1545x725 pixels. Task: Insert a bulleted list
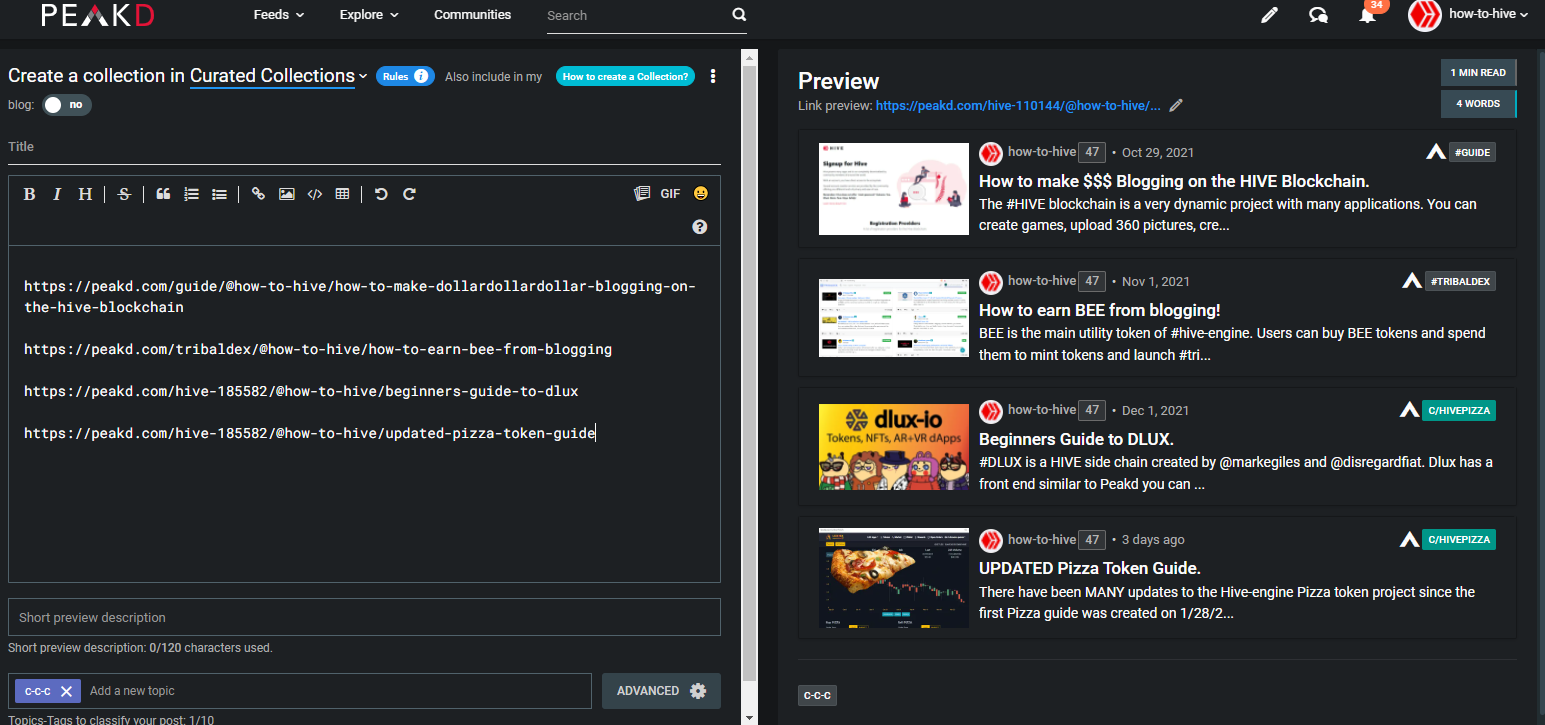pyautogui.click(x=219, y=194)
